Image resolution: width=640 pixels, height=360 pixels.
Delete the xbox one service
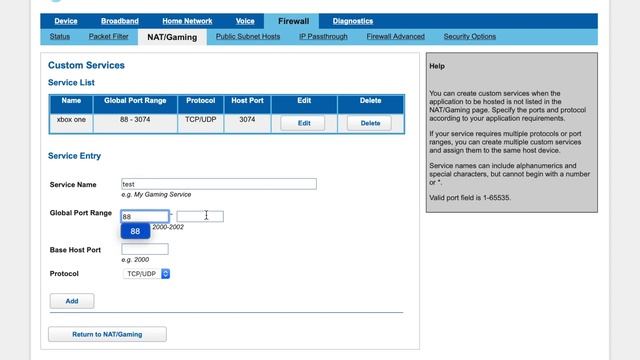370,123
